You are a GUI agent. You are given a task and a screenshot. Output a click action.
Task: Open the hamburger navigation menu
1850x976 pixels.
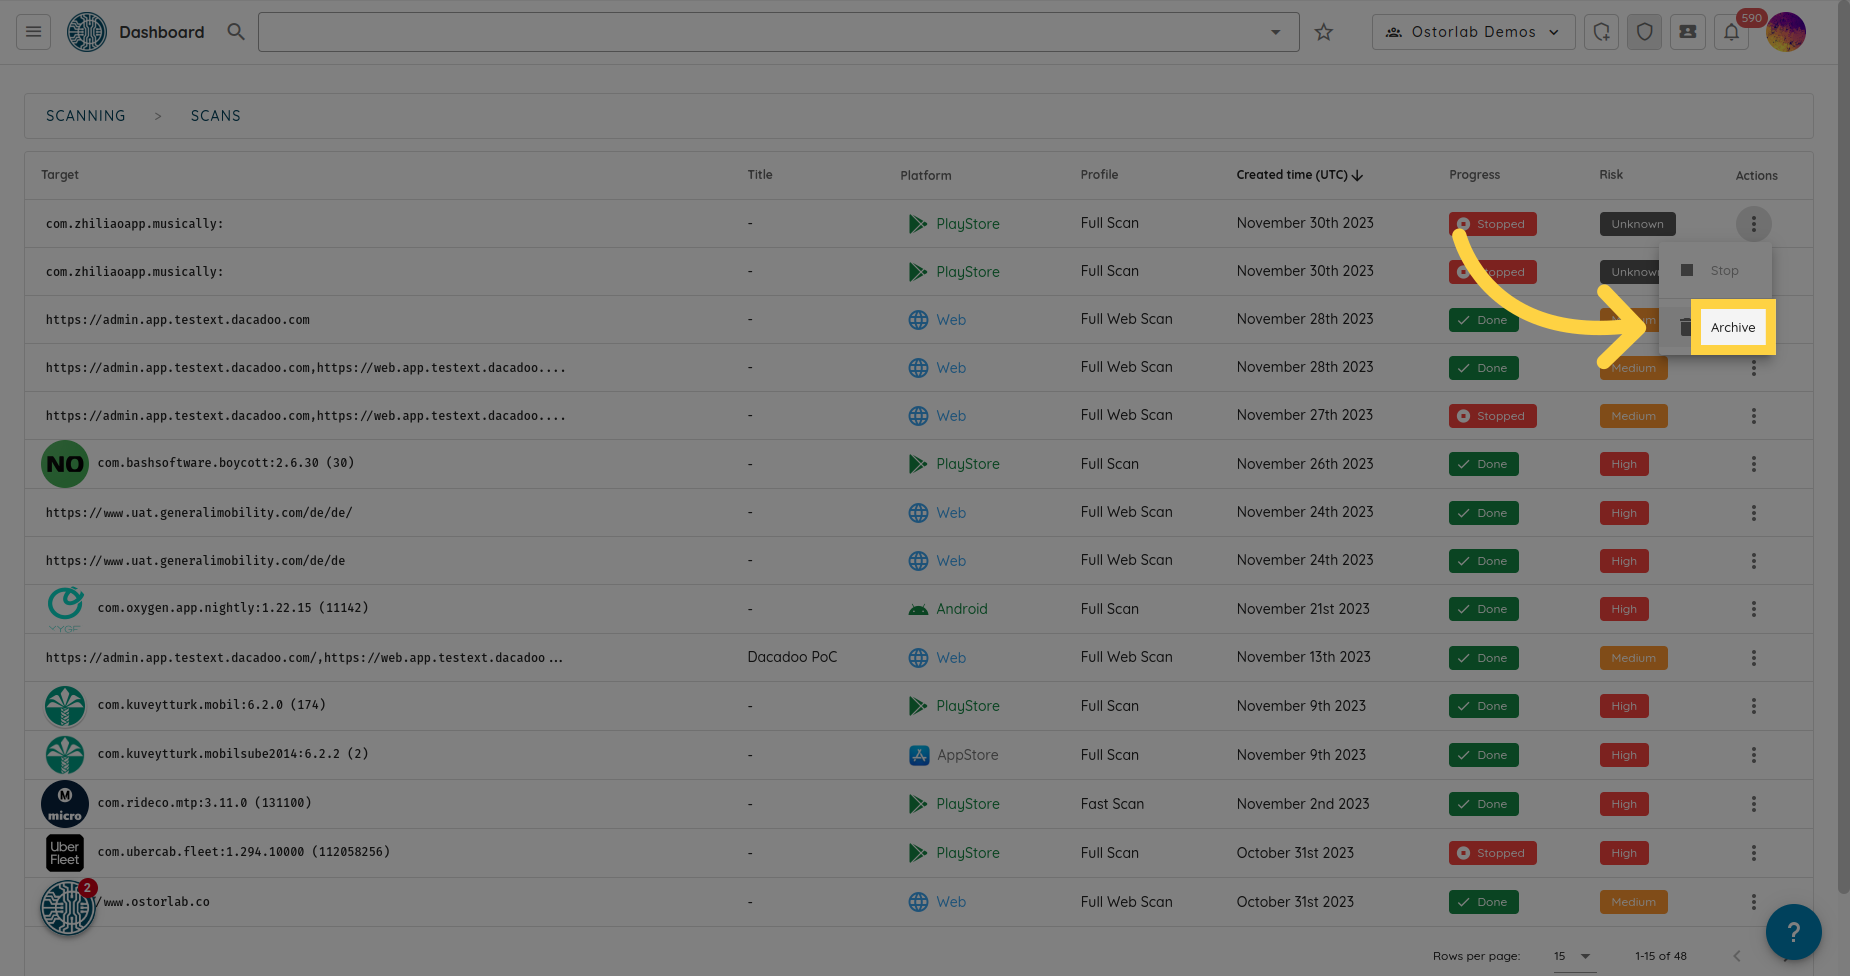pyautogui.click(x=33, y=32)
